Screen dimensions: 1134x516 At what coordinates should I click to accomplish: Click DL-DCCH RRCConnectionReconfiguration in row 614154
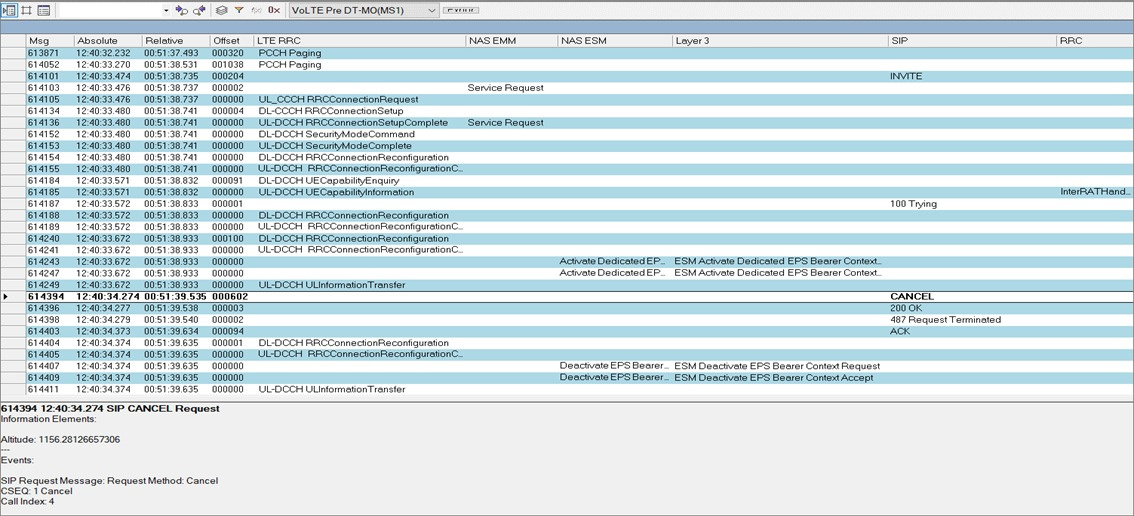[354, 157]
